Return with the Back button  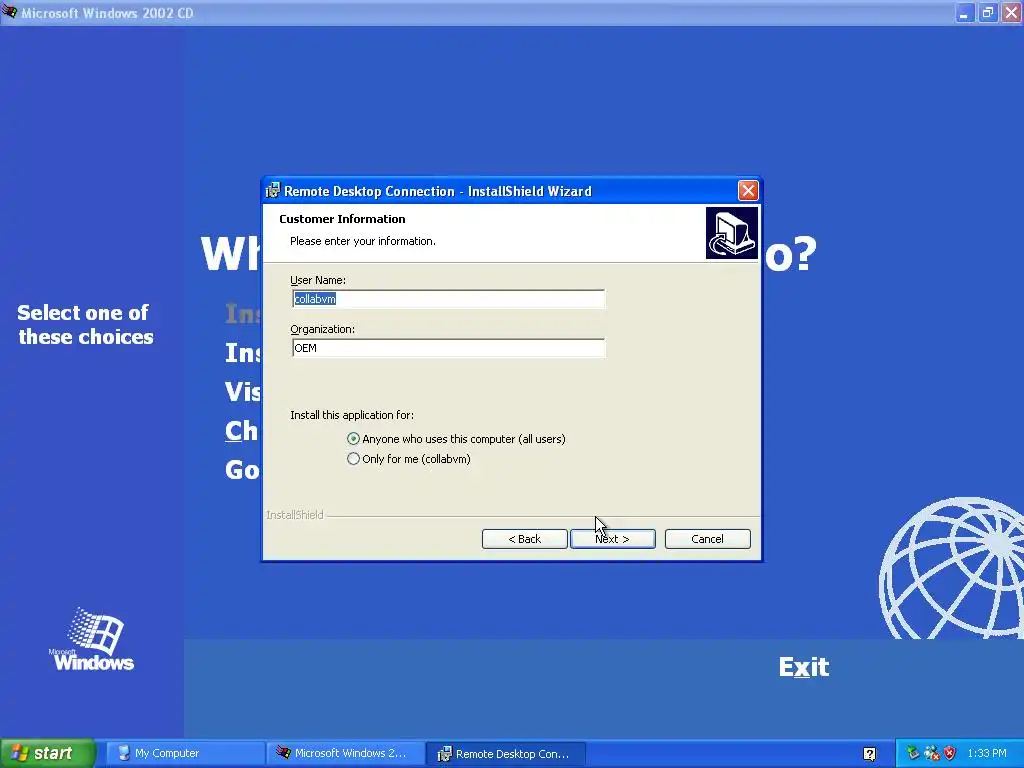point(524,539)
